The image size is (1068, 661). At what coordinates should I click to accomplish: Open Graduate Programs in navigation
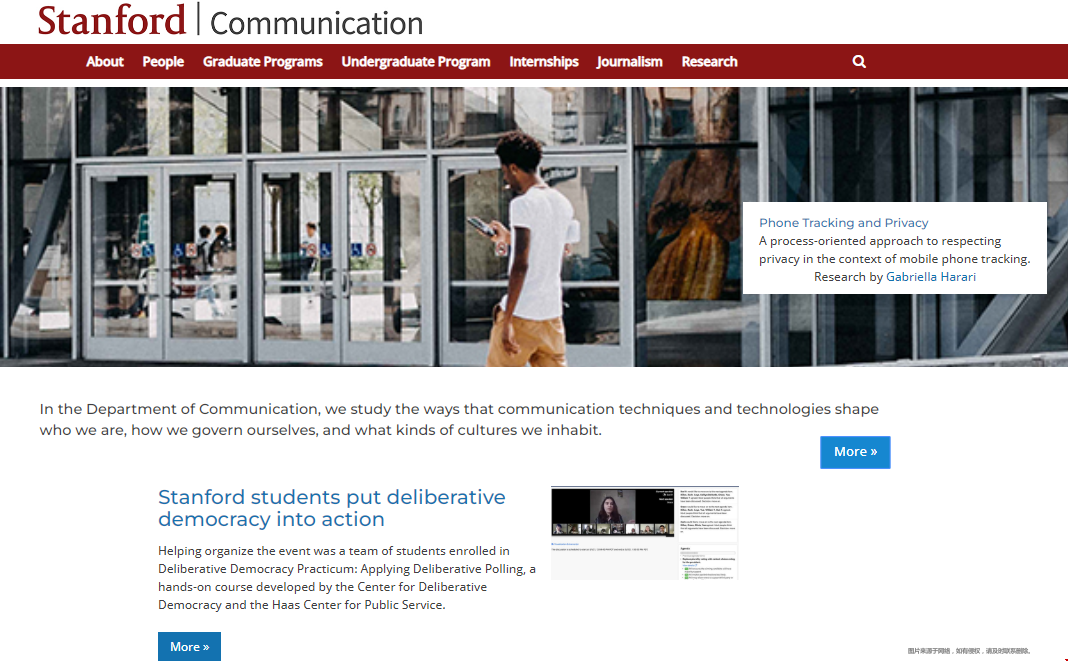263,61
